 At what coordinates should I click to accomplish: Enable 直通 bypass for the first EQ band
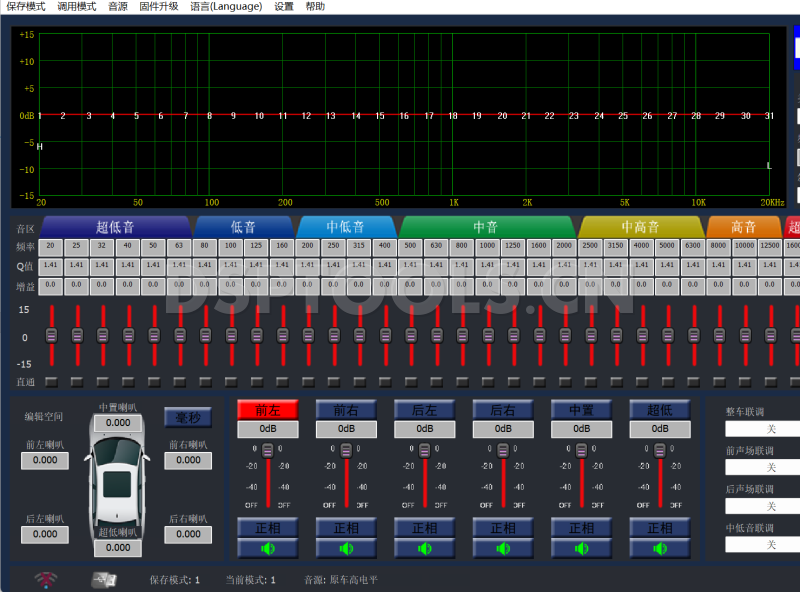tap(54, 380)
